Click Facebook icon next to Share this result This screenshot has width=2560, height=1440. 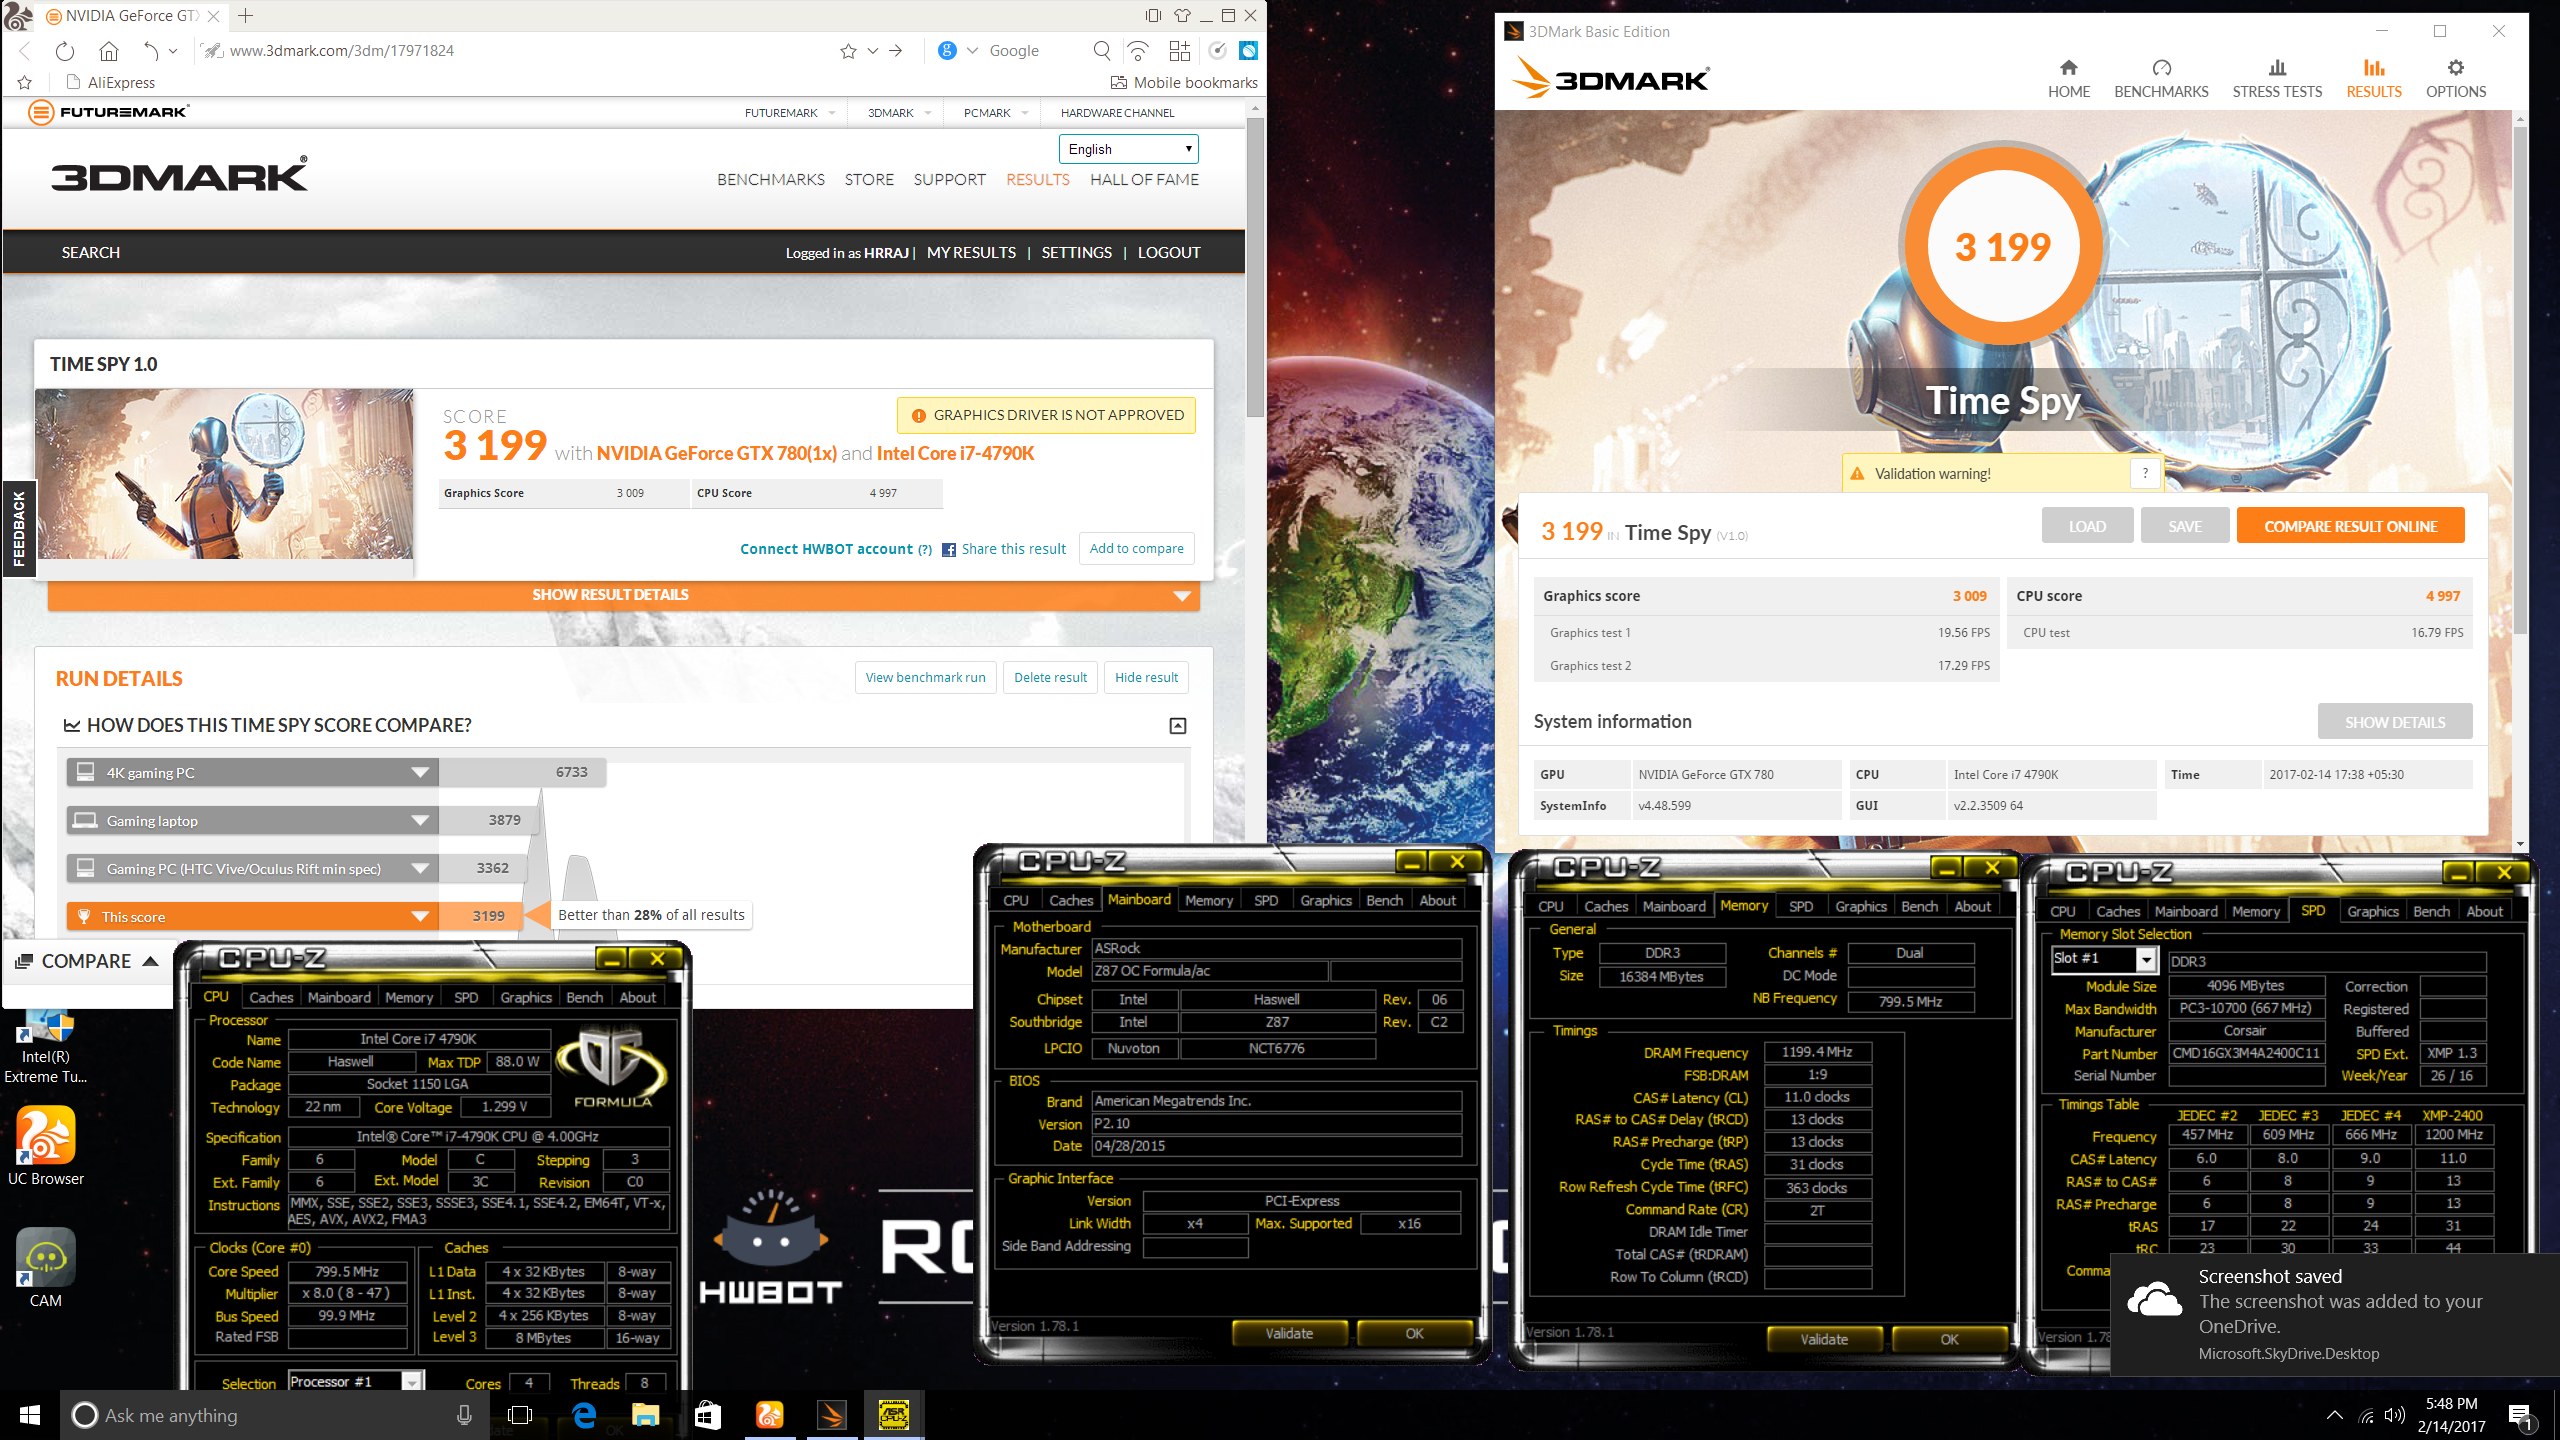point(949,549)
